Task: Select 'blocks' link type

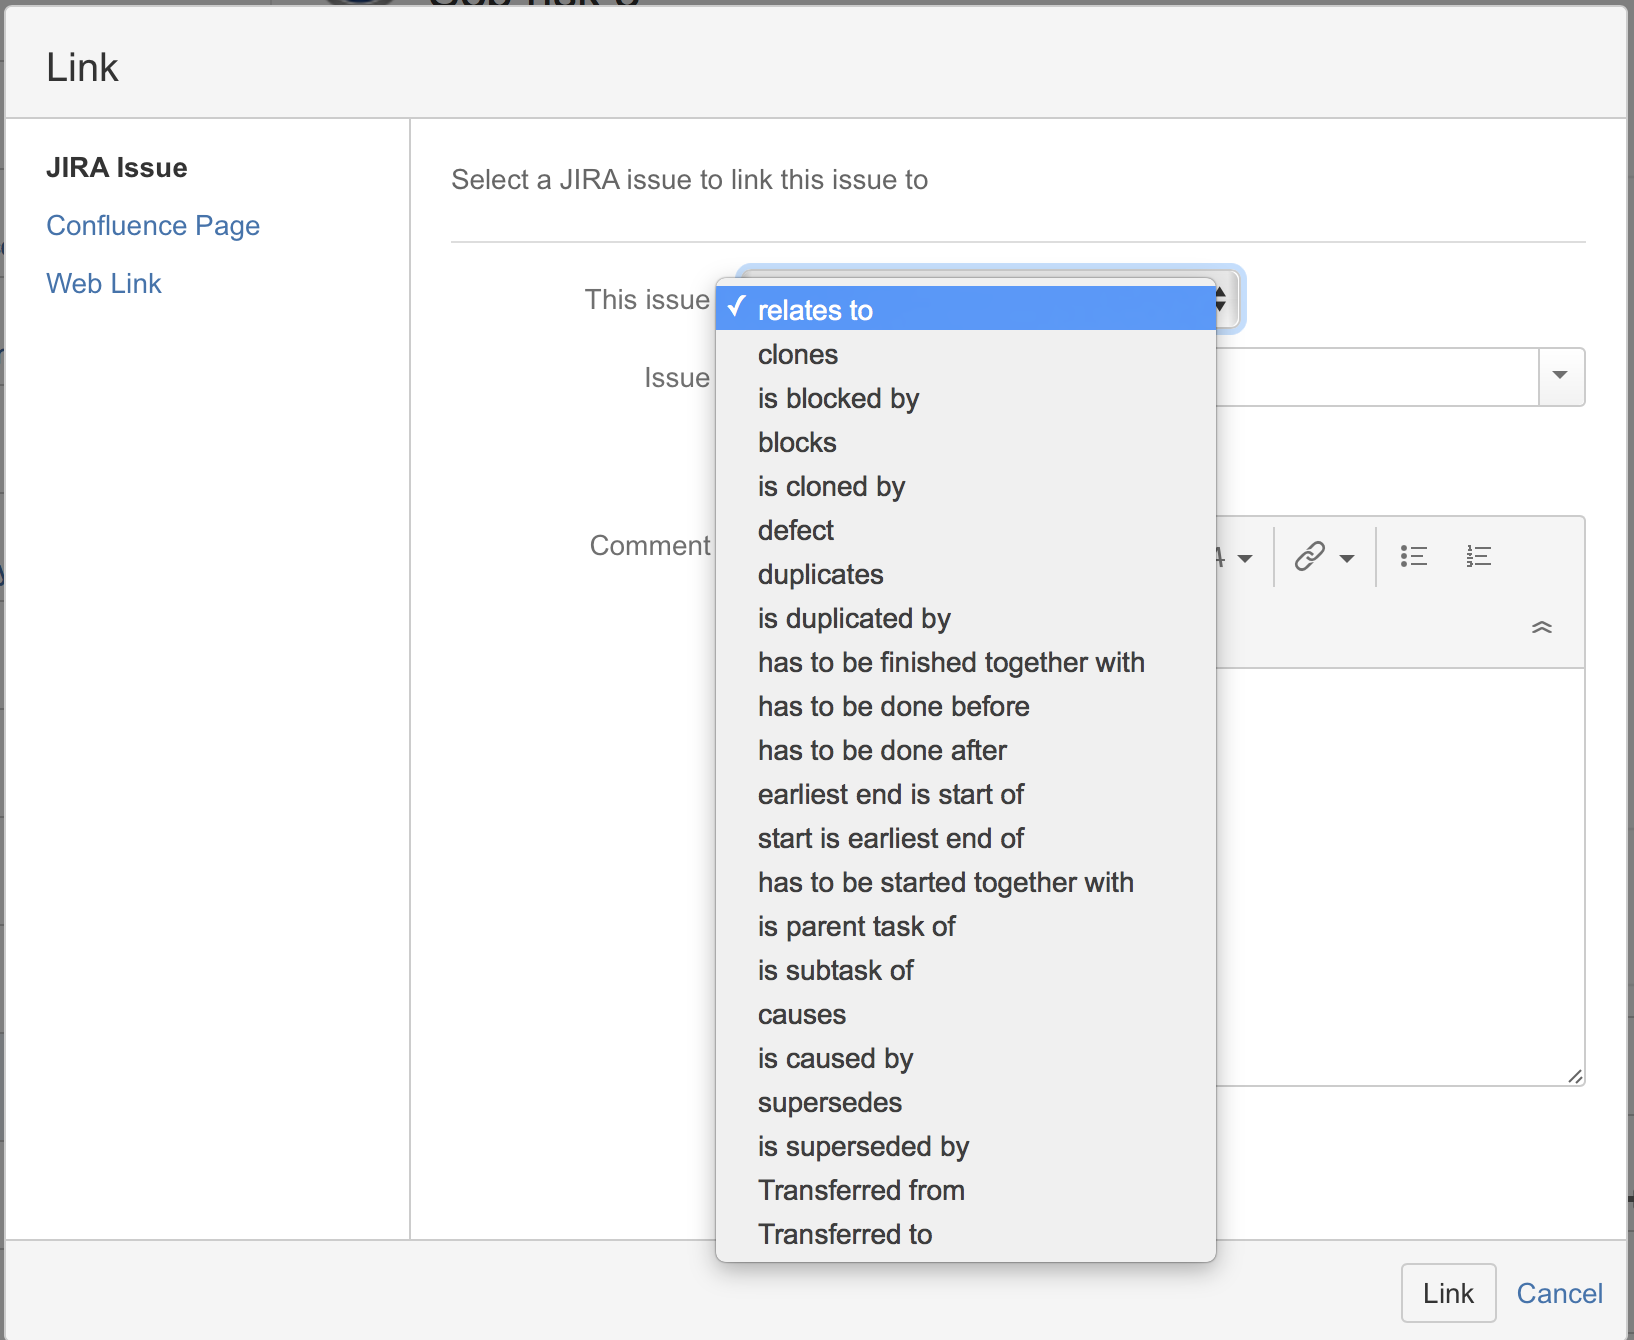Action: [966, 442]
